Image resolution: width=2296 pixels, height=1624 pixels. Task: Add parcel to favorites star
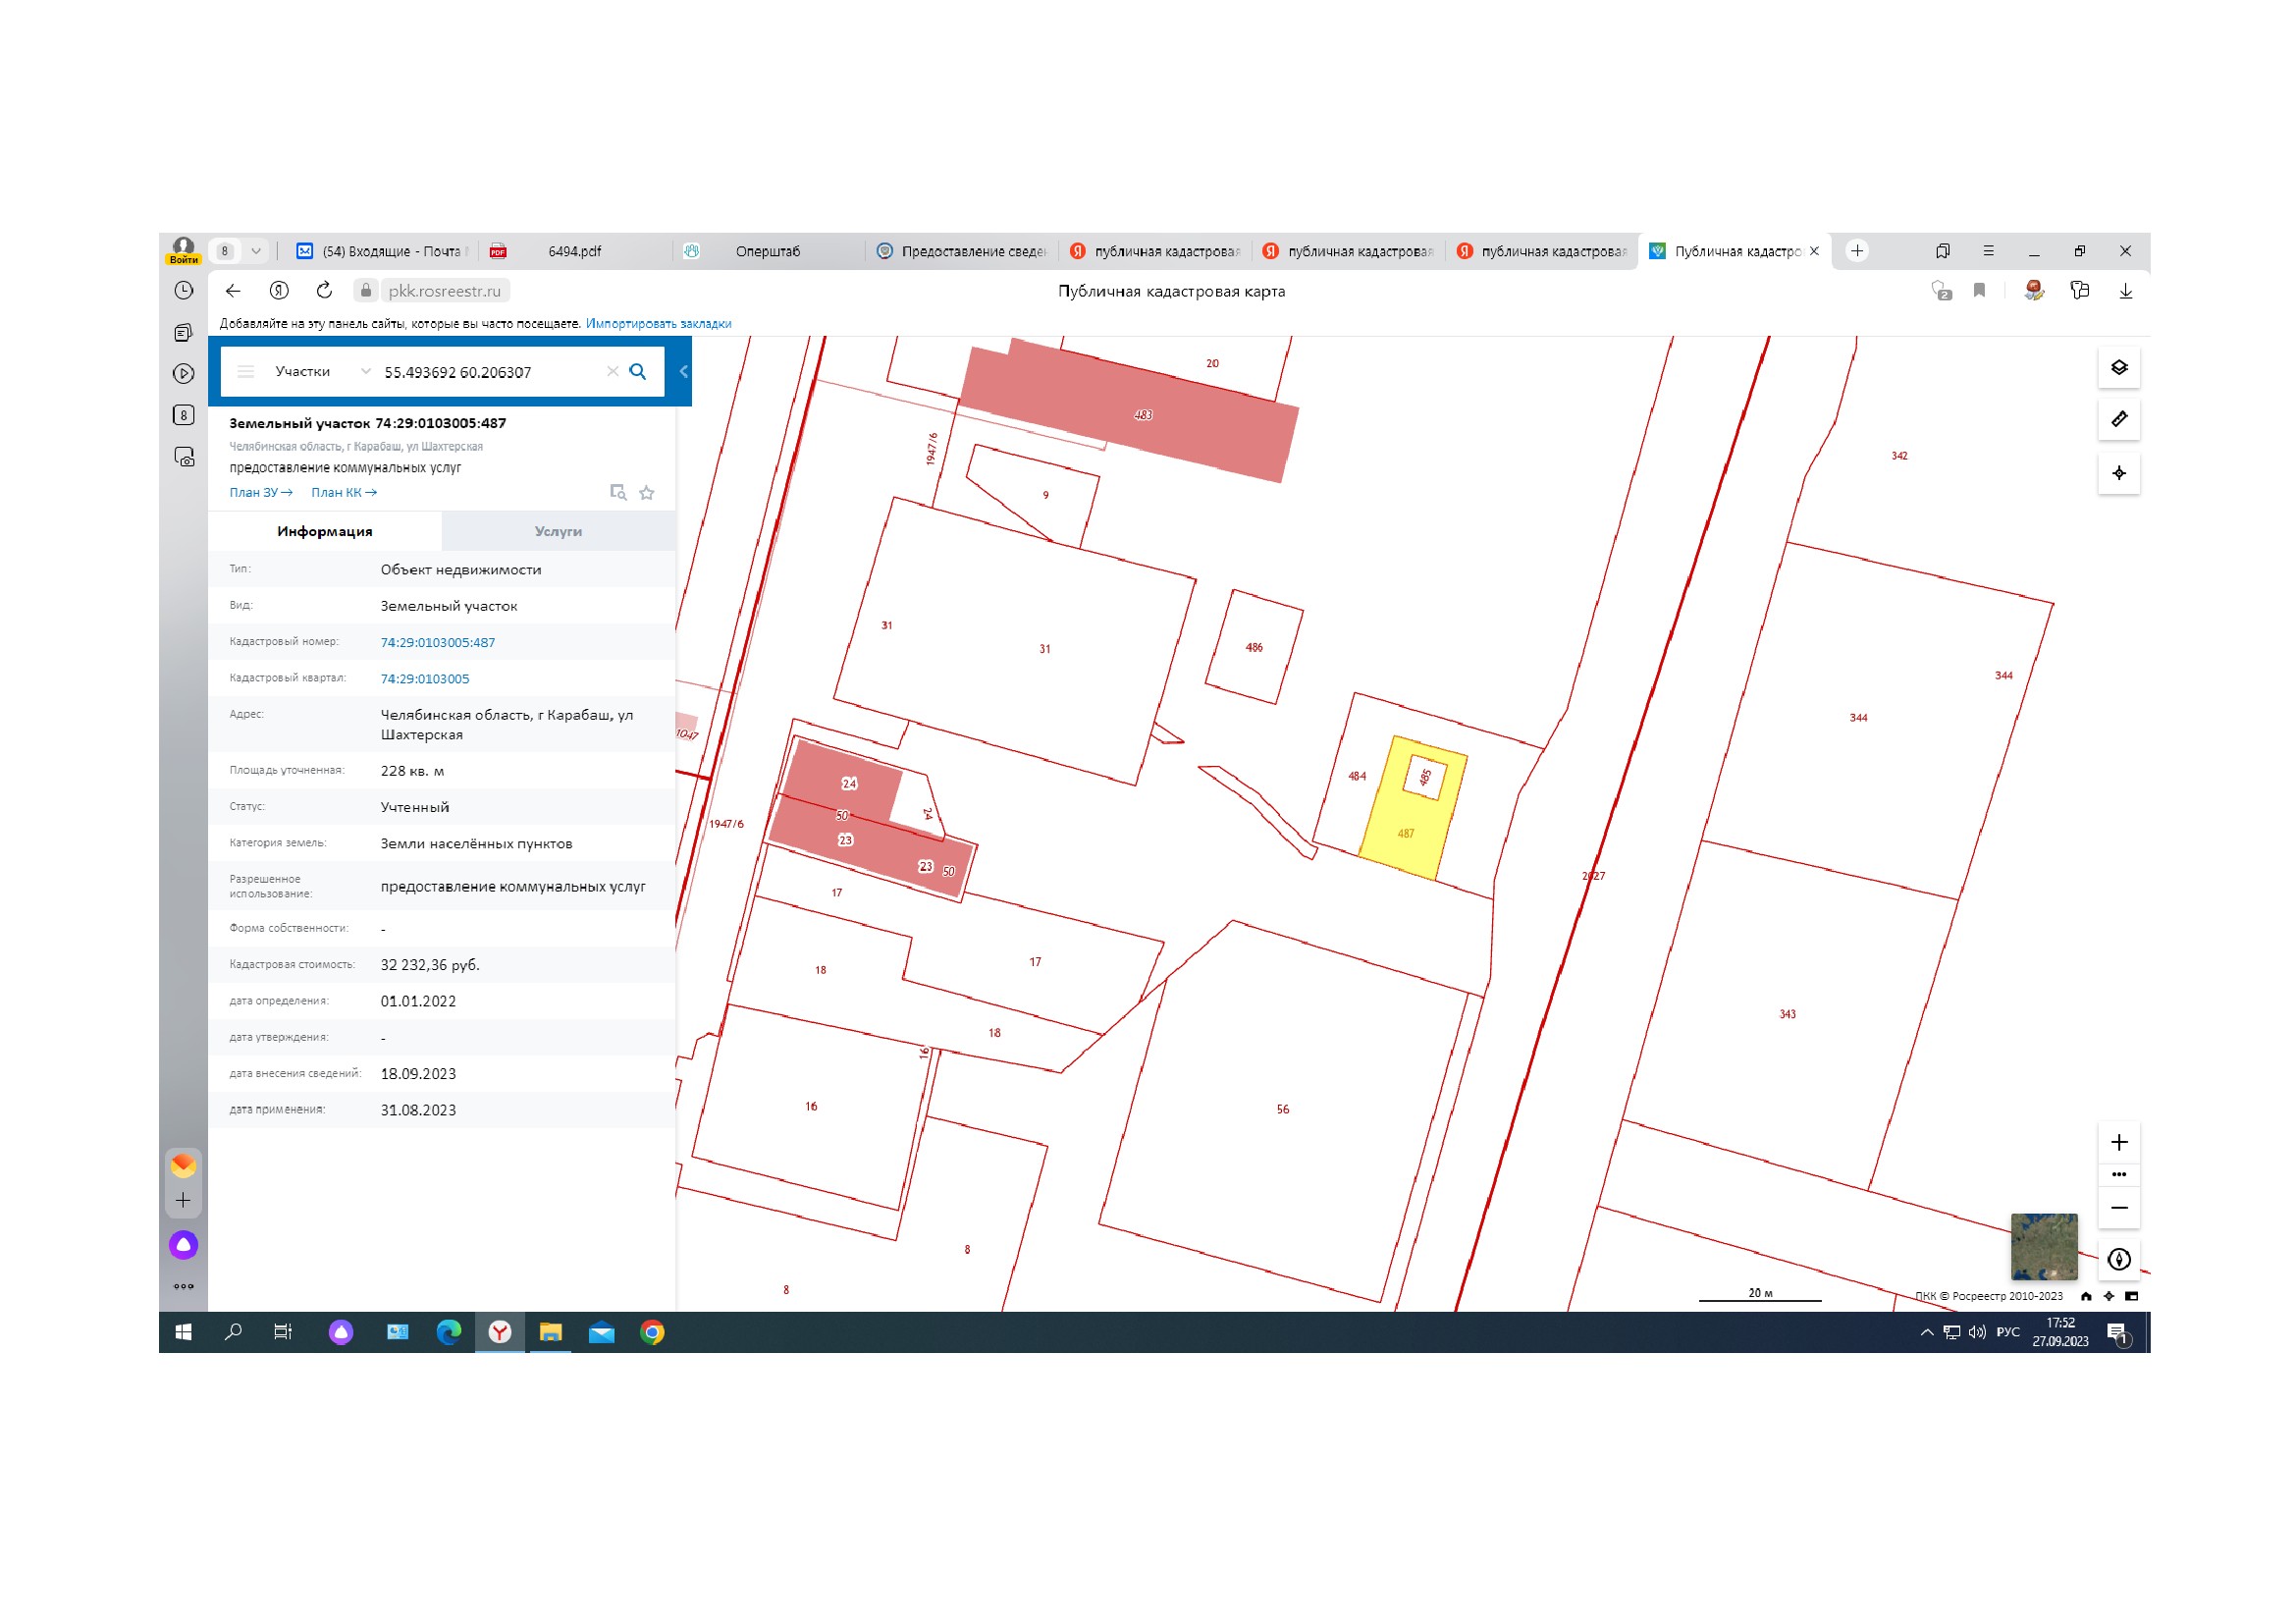tap(647, 493)
